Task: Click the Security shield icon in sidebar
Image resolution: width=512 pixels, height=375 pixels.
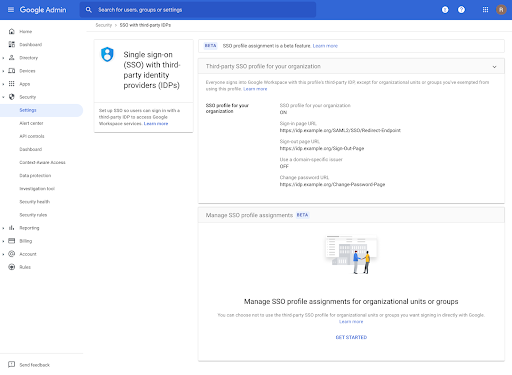Action: [x=12, y=97]
